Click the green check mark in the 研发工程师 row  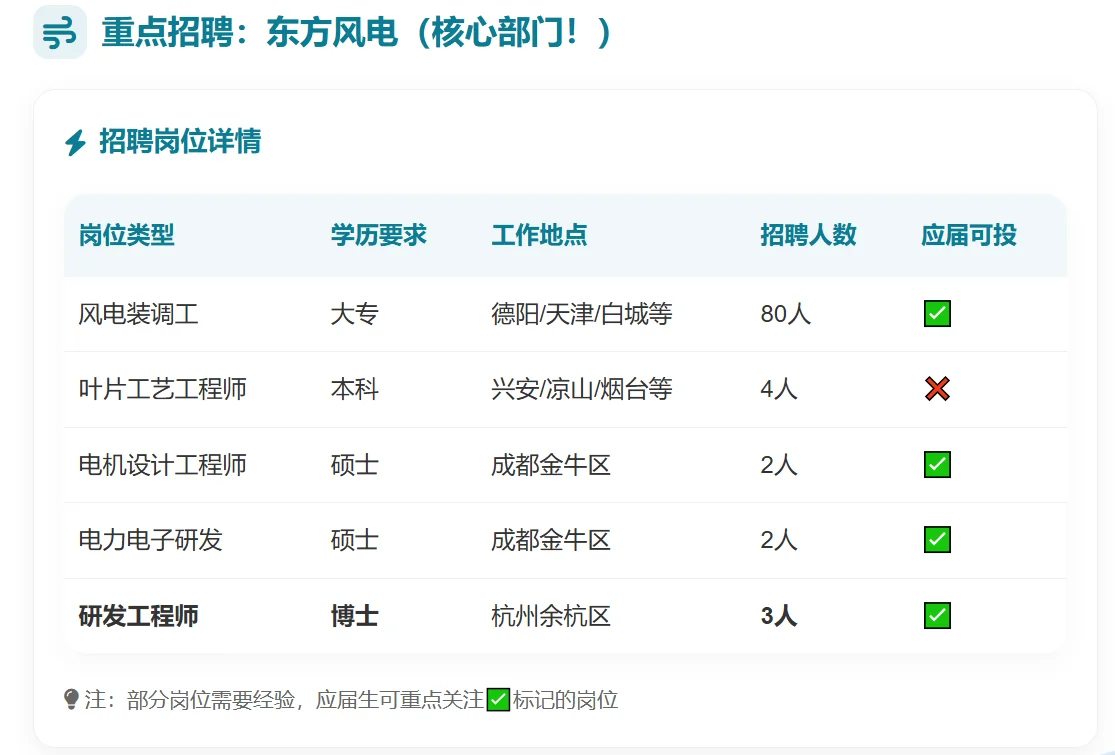point(937,616)
